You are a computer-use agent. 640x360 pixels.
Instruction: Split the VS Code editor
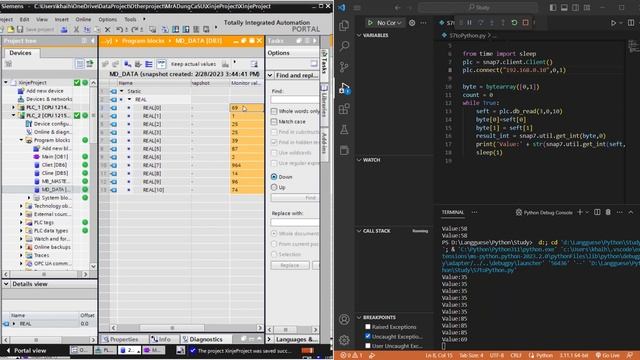pos(631,23)
